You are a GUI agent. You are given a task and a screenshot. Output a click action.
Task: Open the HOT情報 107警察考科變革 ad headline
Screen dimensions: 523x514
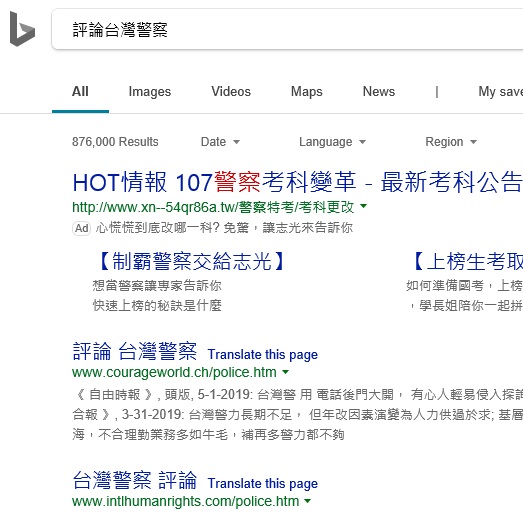coord(297,182)
